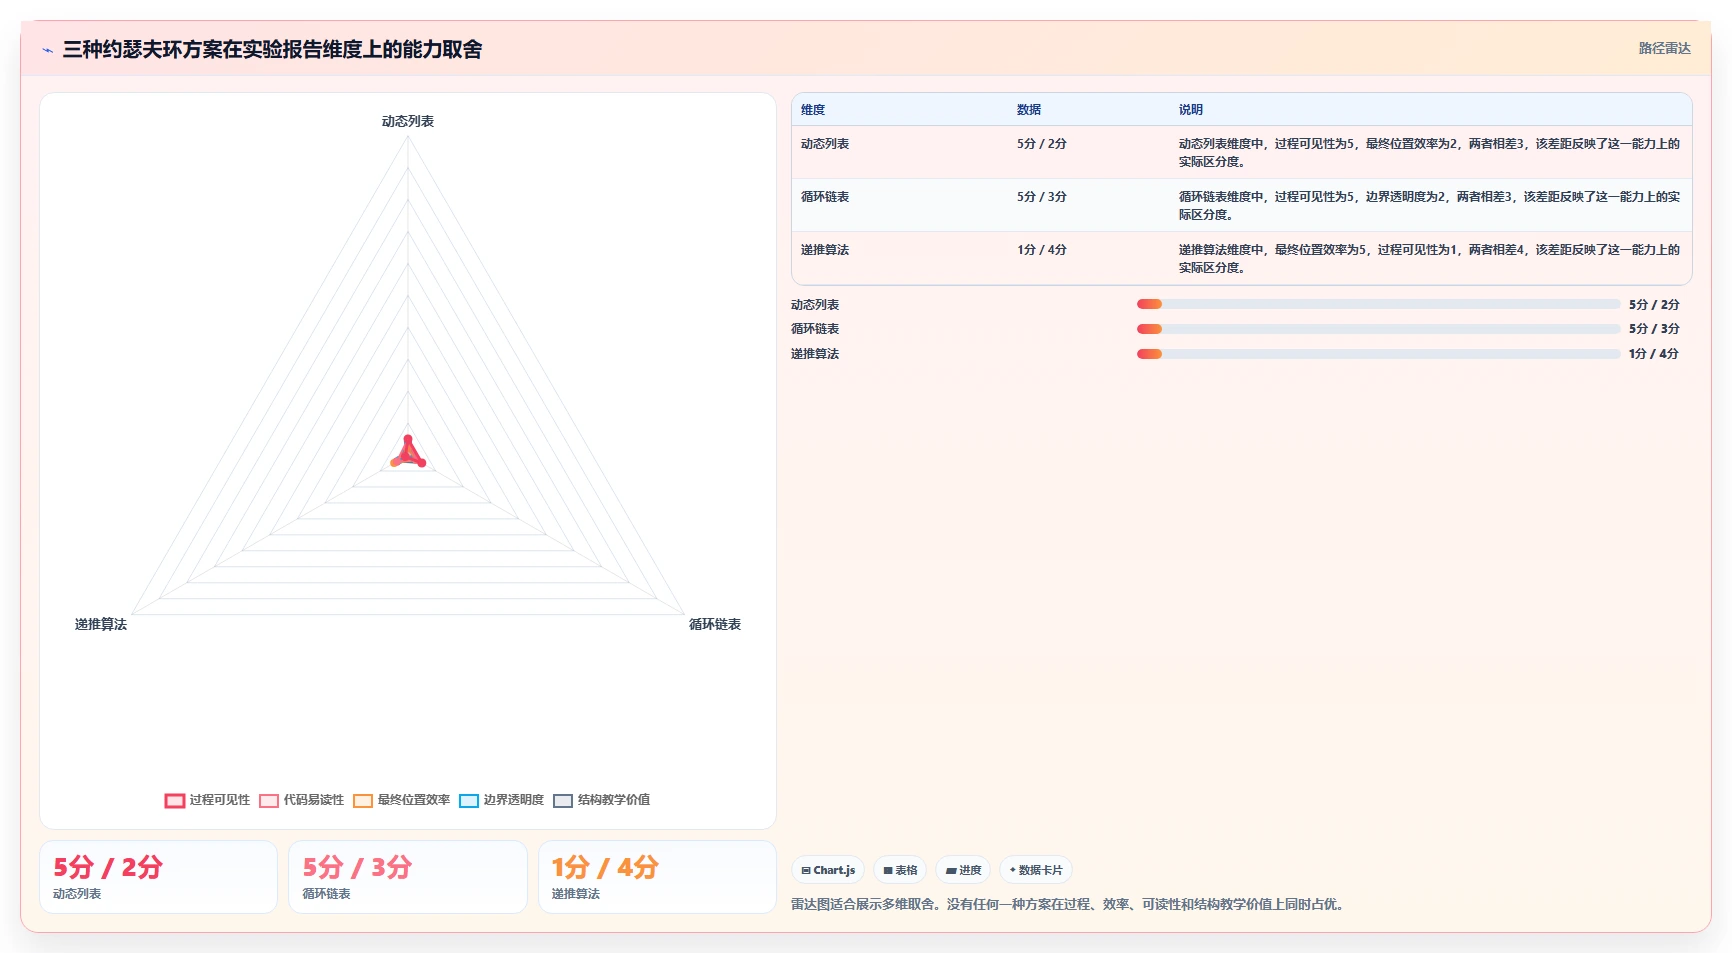Click the 雷达图适合展示多维取舍 footer note
Viewport: 1732px width, 953px height.
pos(1070,904)
